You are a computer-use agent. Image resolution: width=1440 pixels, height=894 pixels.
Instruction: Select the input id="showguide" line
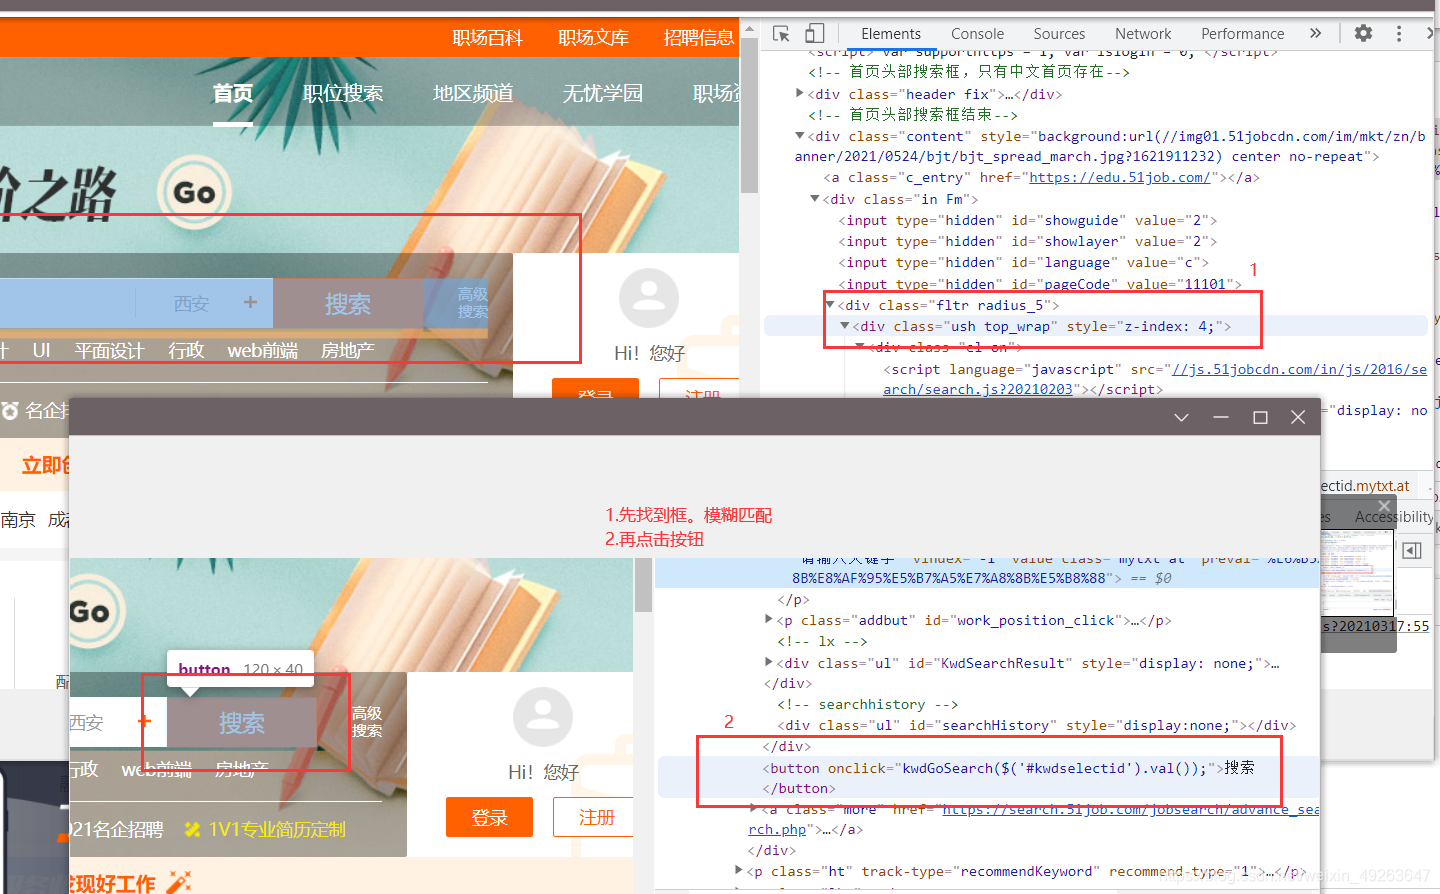[1027, 220]
